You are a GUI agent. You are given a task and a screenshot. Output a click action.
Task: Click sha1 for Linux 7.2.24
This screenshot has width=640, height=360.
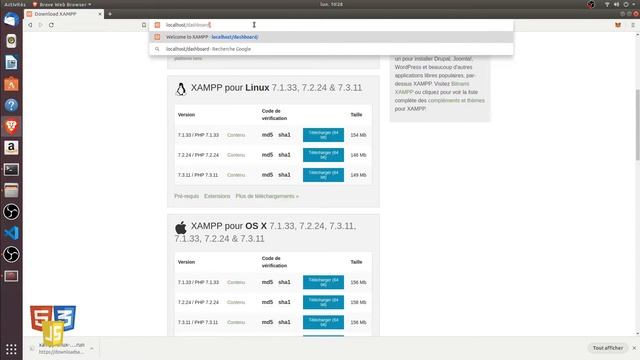(x=284, y=155)
